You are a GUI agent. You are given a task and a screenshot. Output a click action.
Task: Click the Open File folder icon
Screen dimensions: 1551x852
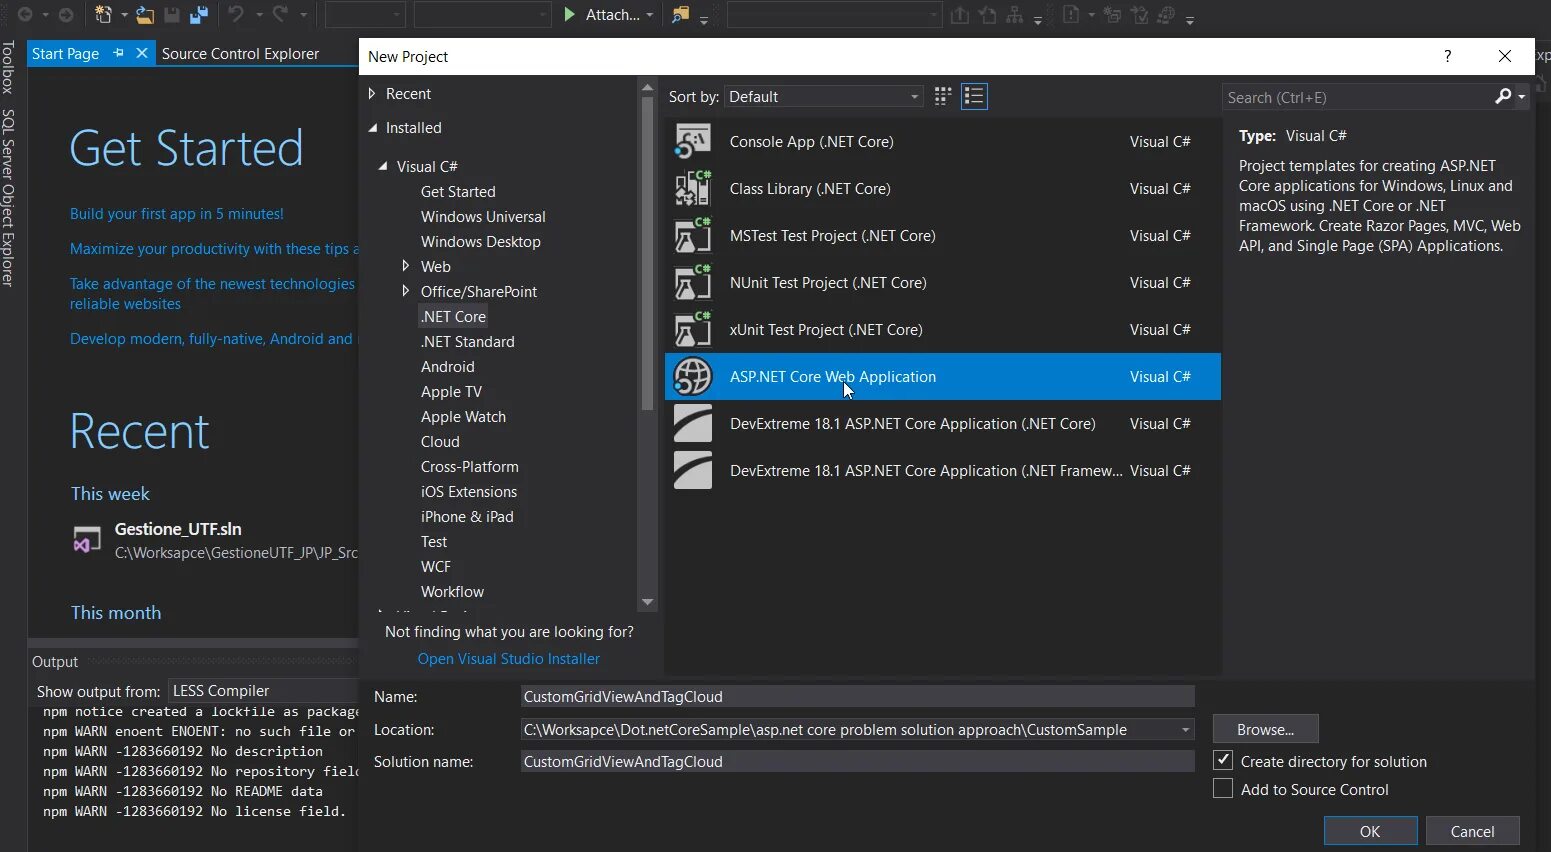(x=145, y=14)
